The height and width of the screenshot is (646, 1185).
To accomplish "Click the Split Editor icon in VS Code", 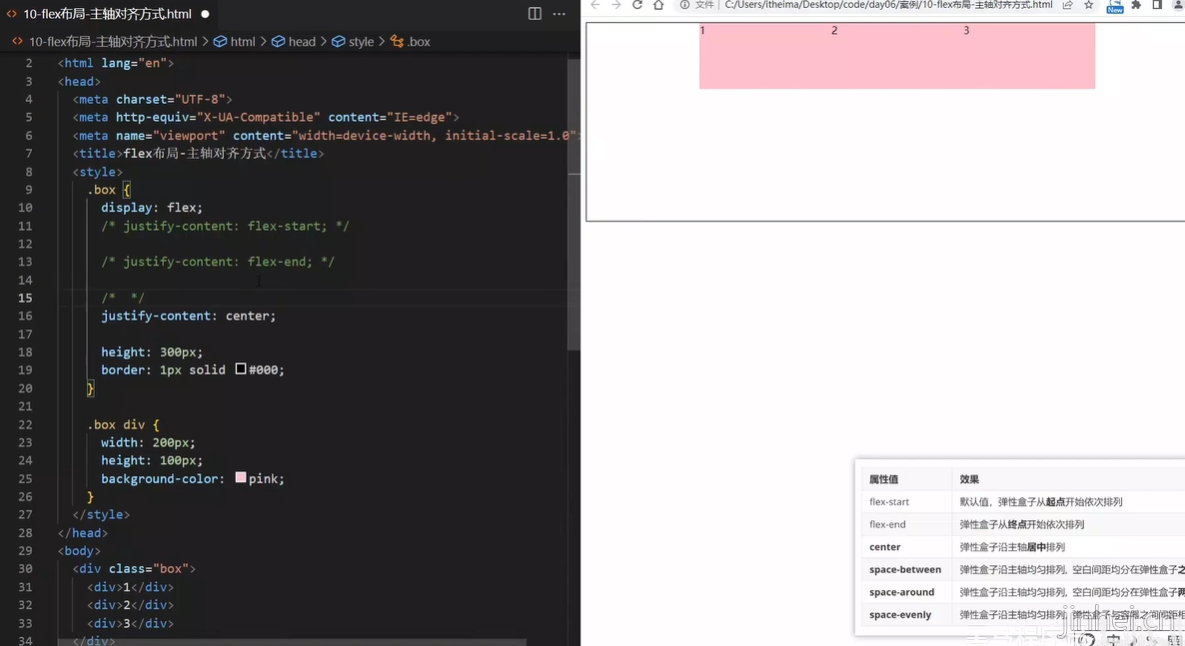I will [534, 14].
